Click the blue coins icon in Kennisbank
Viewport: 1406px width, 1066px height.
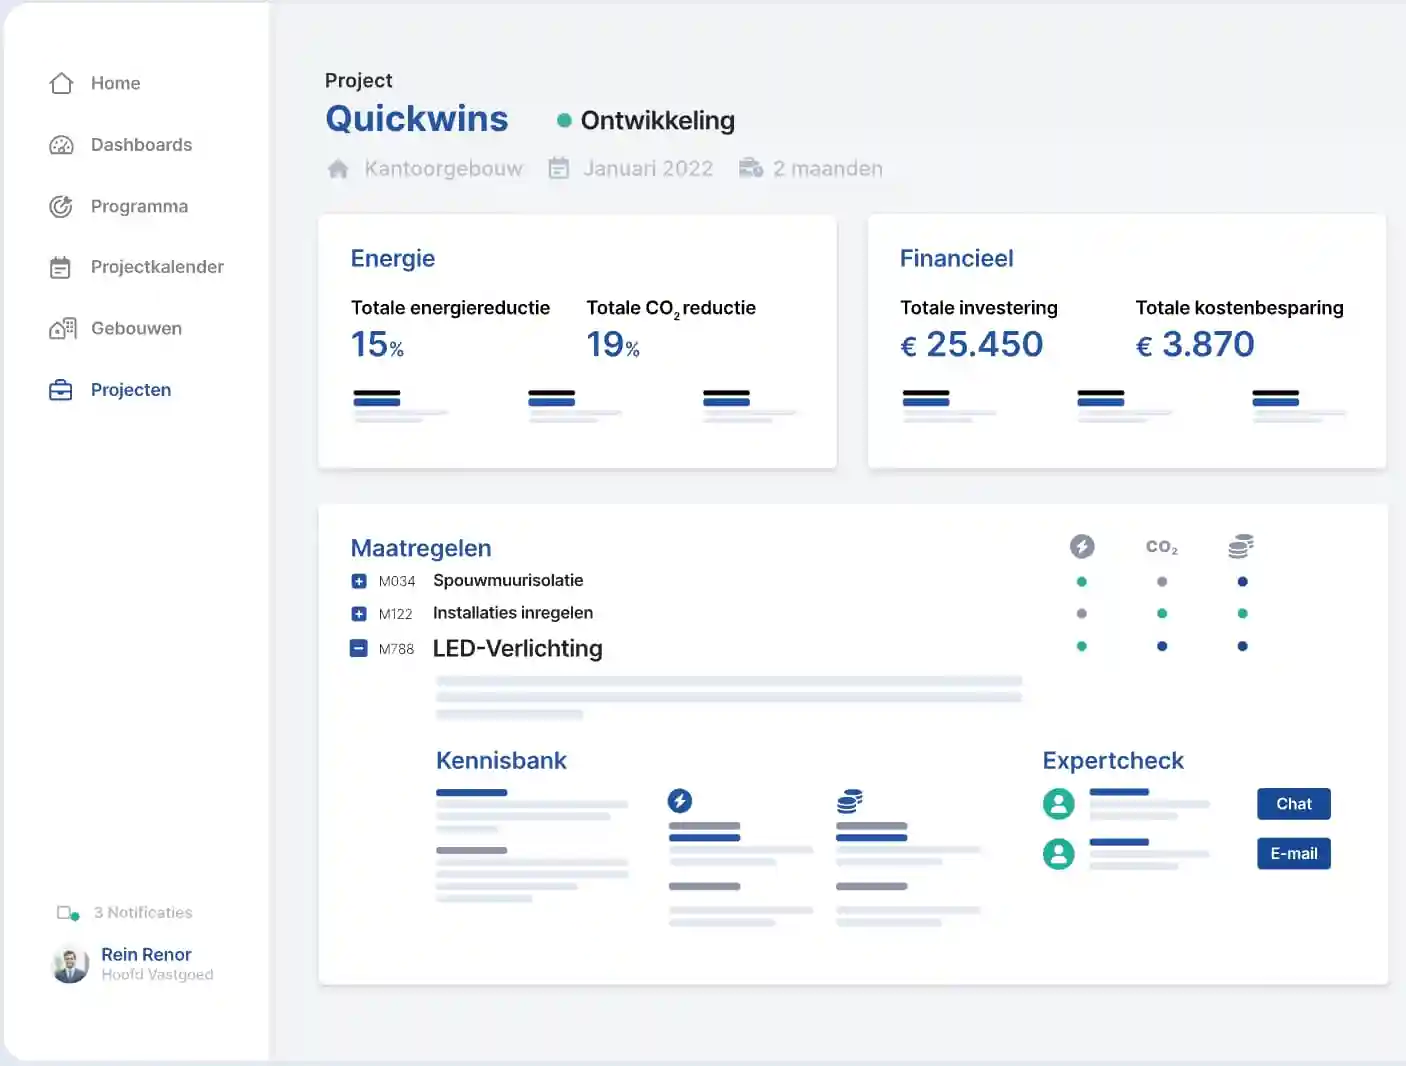(x=850, y=801)
